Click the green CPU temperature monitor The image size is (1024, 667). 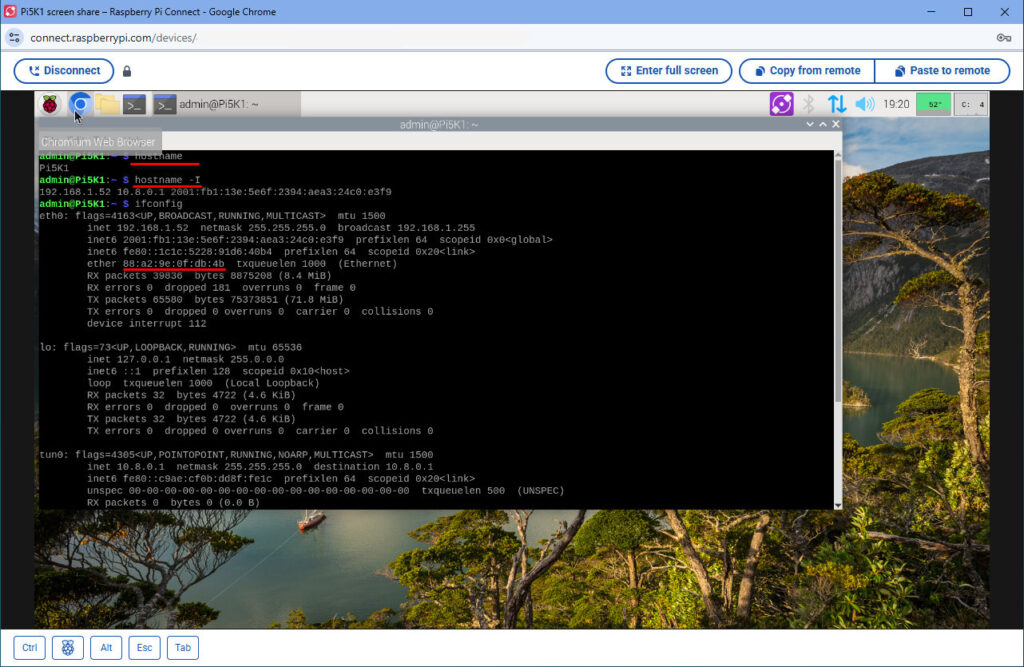(x=933, y=104)
